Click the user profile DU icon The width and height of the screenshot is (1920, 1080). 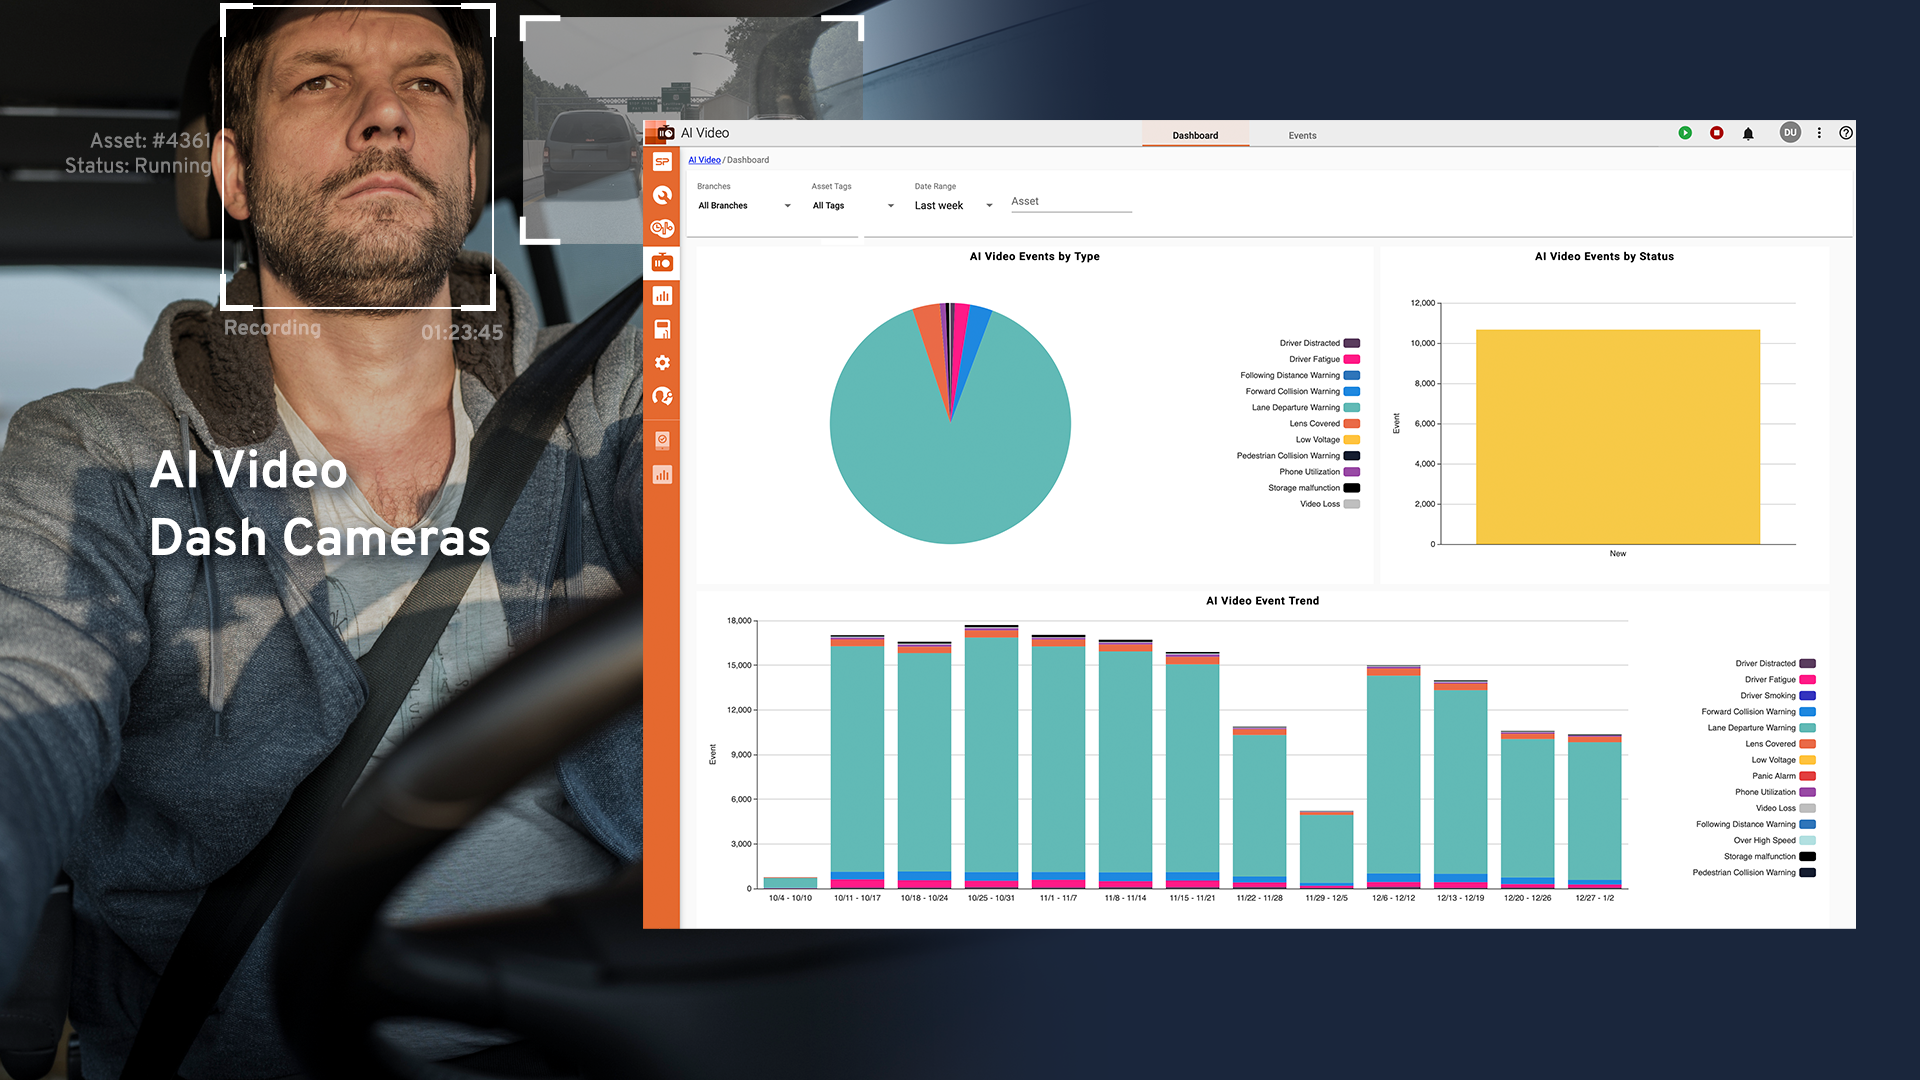pos(1788,132)
